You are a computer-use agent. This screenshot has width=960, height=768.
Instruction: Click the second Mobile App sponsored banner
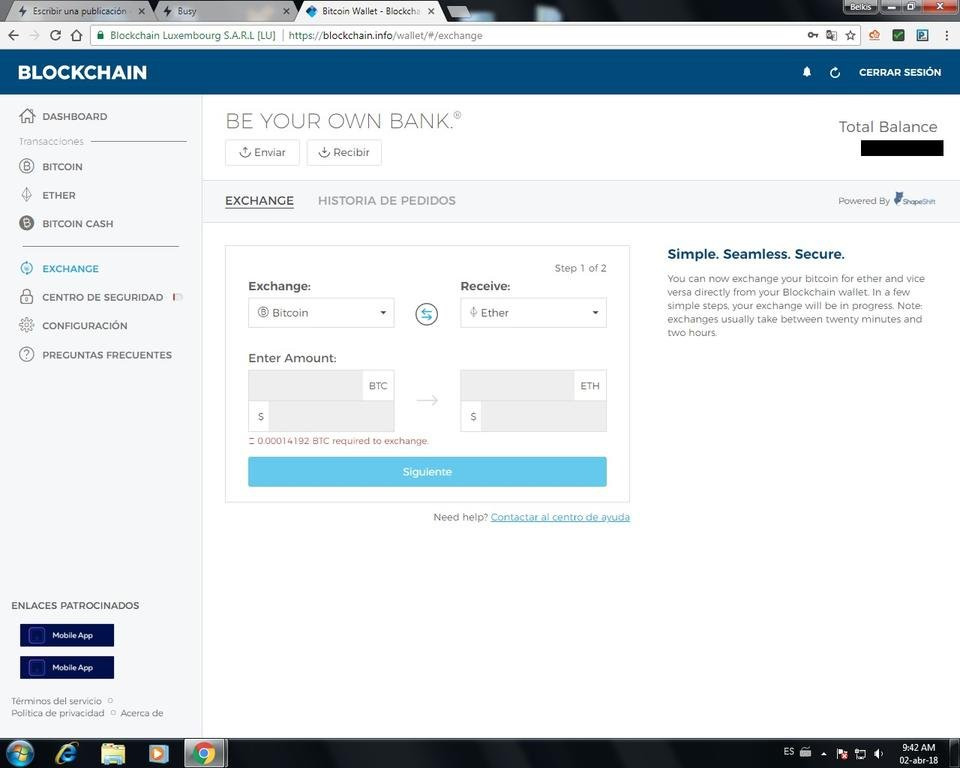[x=67, y=668]
